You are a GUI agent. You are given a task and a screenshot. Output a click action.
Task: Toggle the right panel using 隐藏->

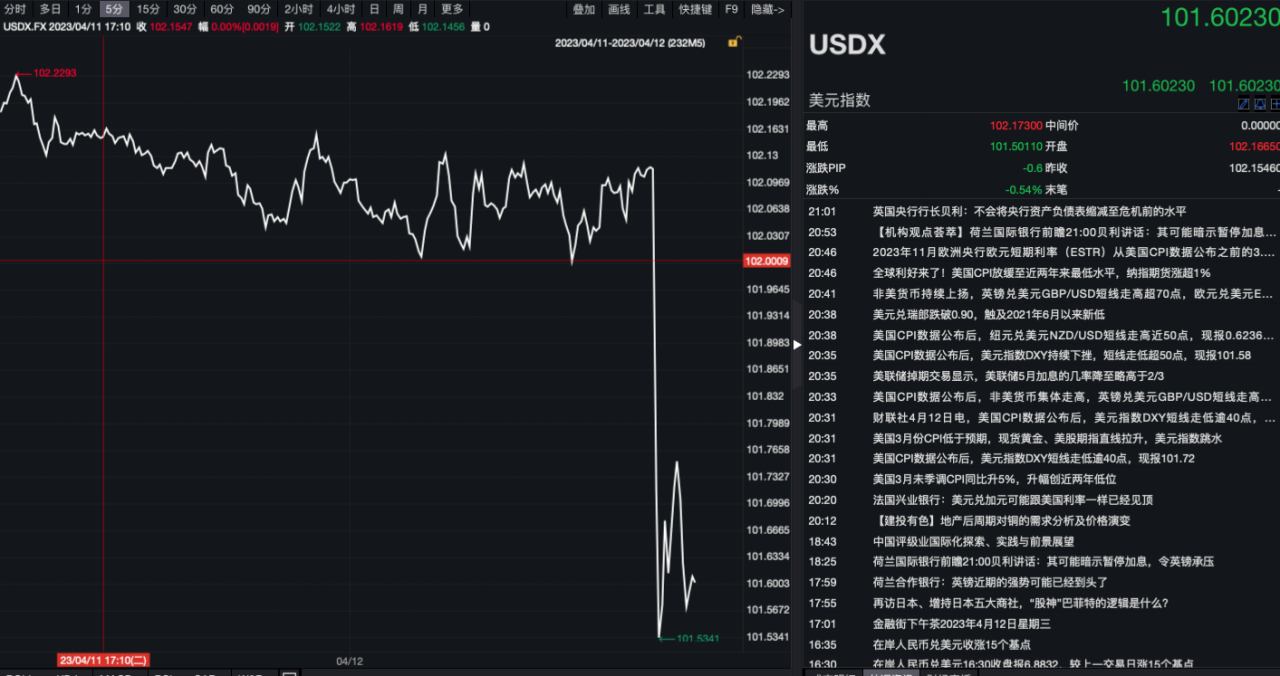pyautogui.click(x=768, y=9)
